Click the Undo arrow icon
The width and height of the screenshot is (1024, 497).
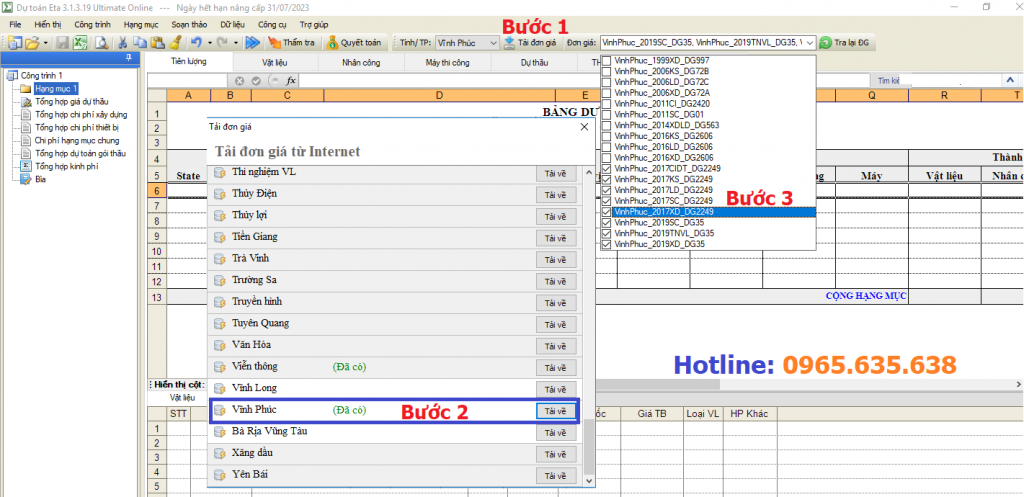pos(196,43)
